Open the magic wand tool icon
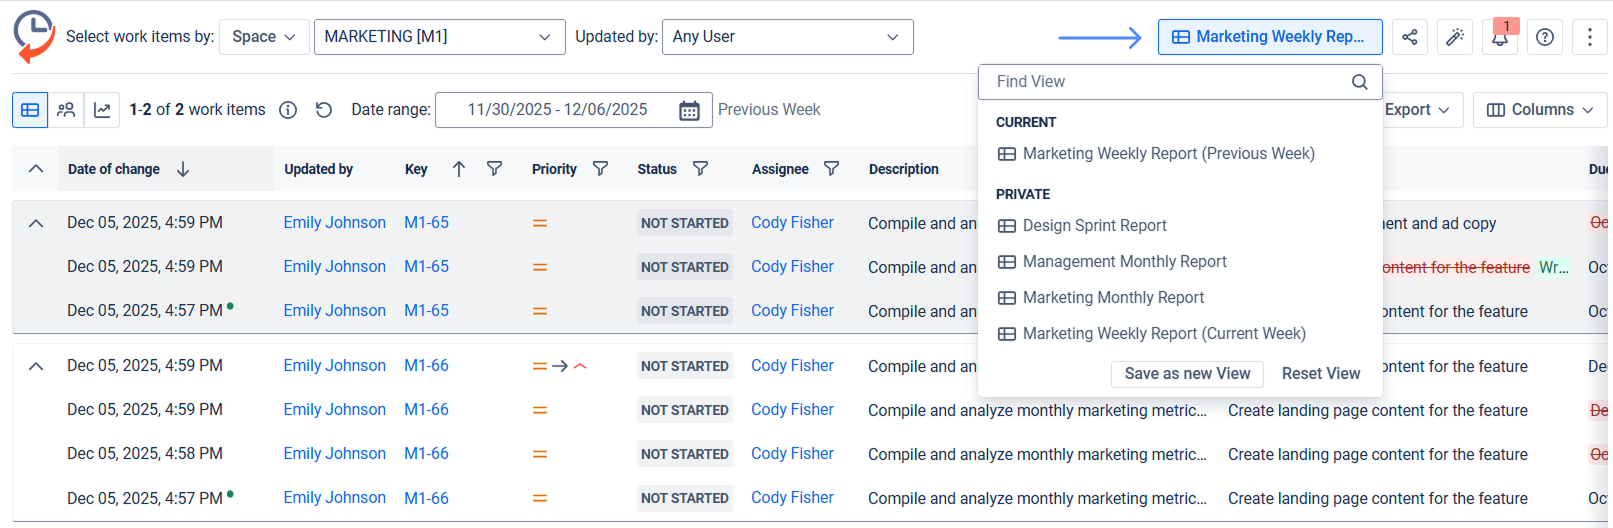This screenshot has height=528, width=1613. tap(1455, 37)
